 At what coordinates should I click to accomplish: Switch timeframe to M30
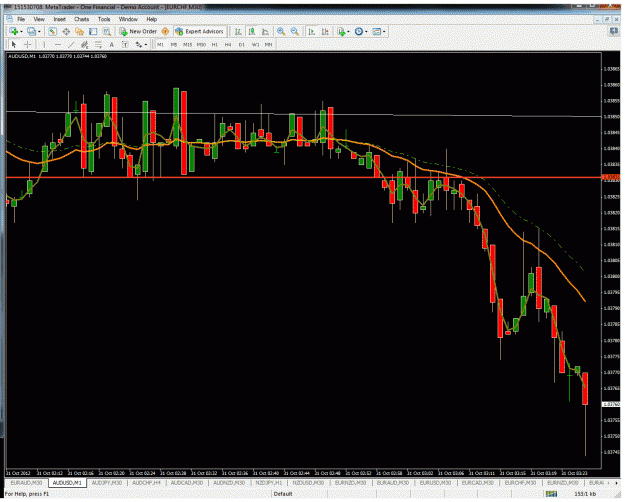coord(201,45)
